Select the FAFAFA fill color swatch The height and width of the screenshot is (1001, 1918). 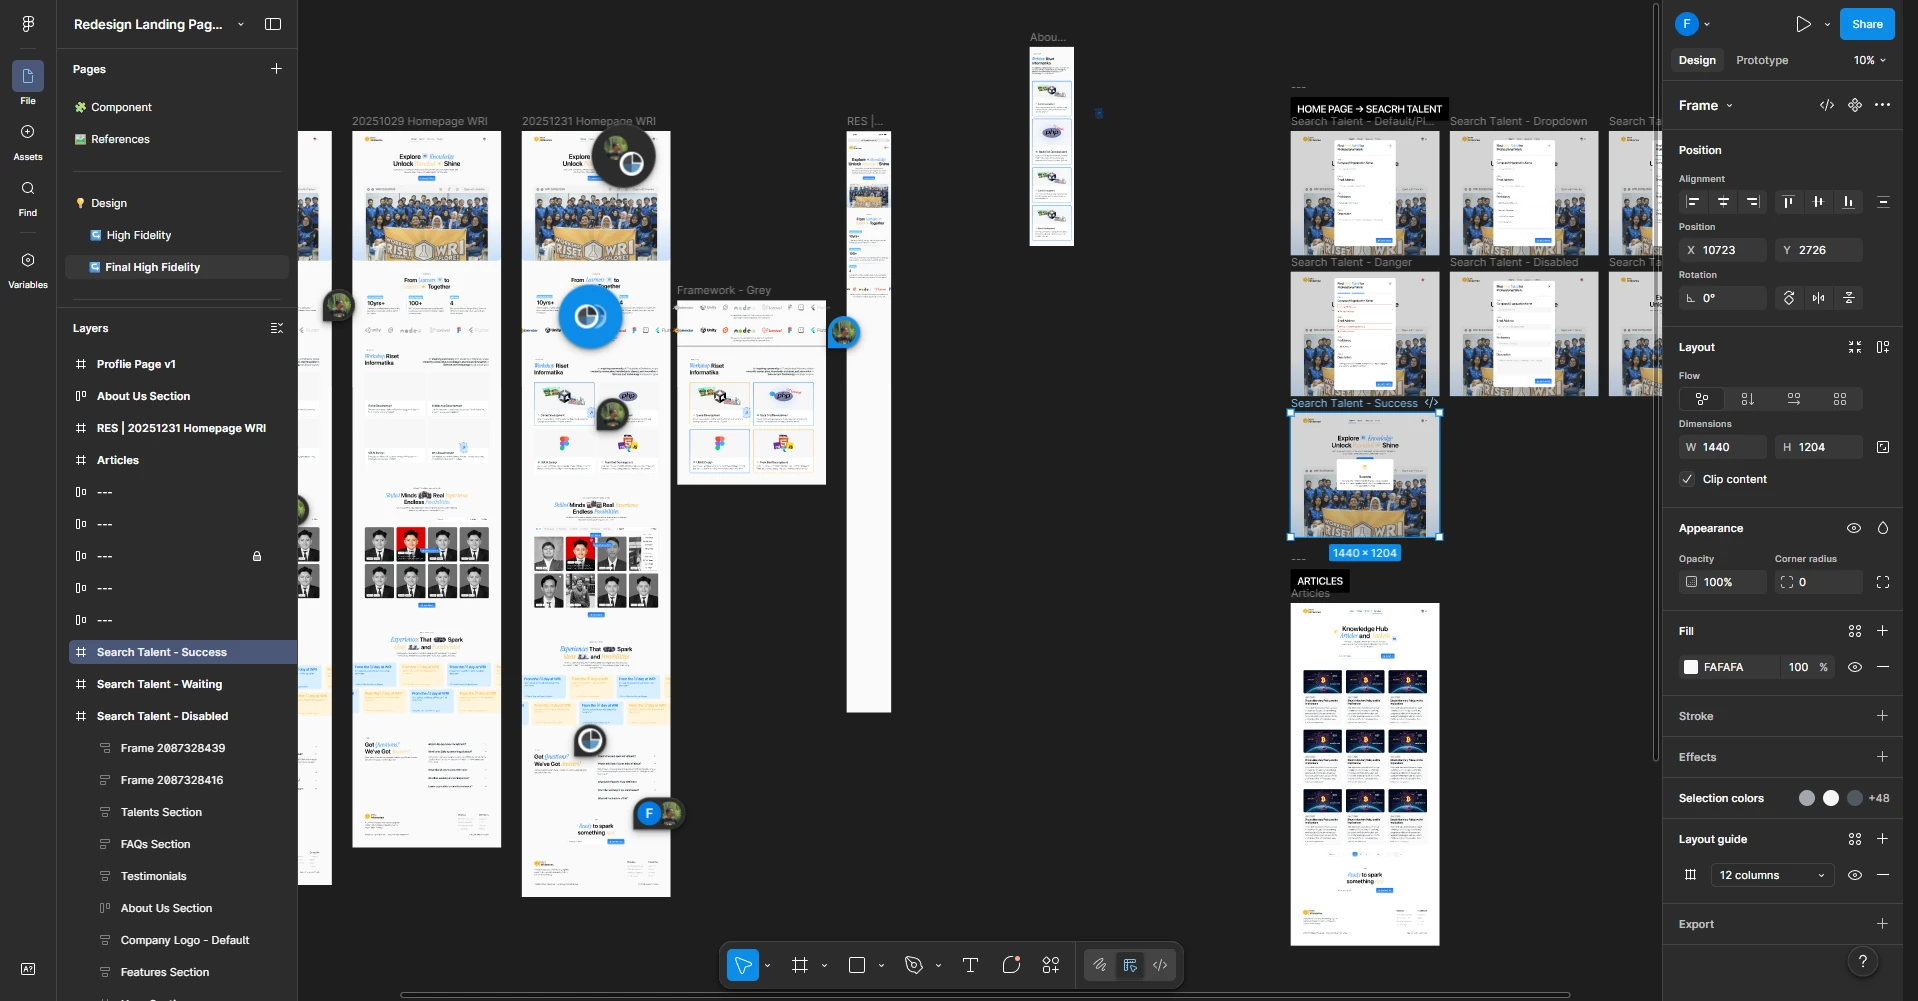click(x=1691, y=667)
